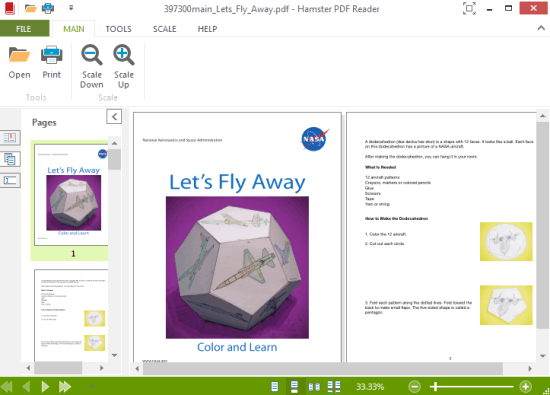Go to the first page arrow
The height and width of the screenshot is (395, 550).
(7, 387)
